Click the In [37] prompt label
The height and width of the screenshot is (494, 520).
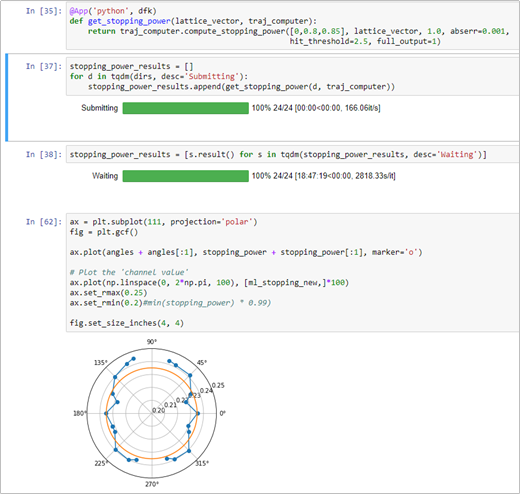[x=44, y=66]
